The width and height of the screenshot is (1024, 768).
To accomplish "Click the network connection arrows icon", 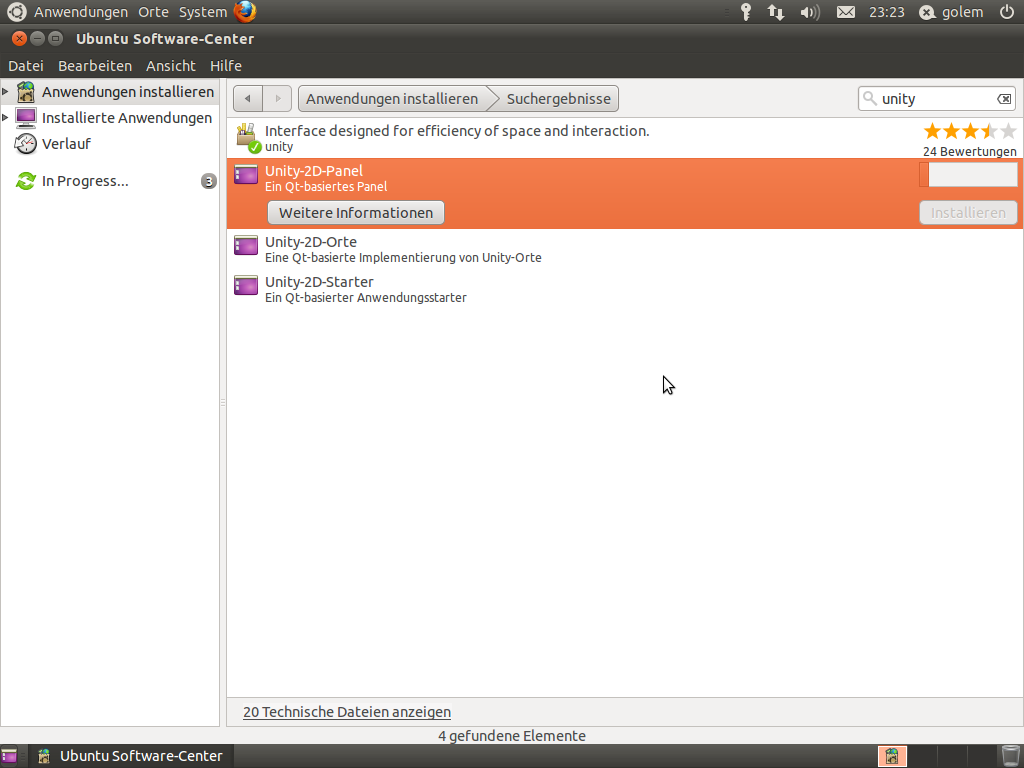I will [x=776, y=12].
